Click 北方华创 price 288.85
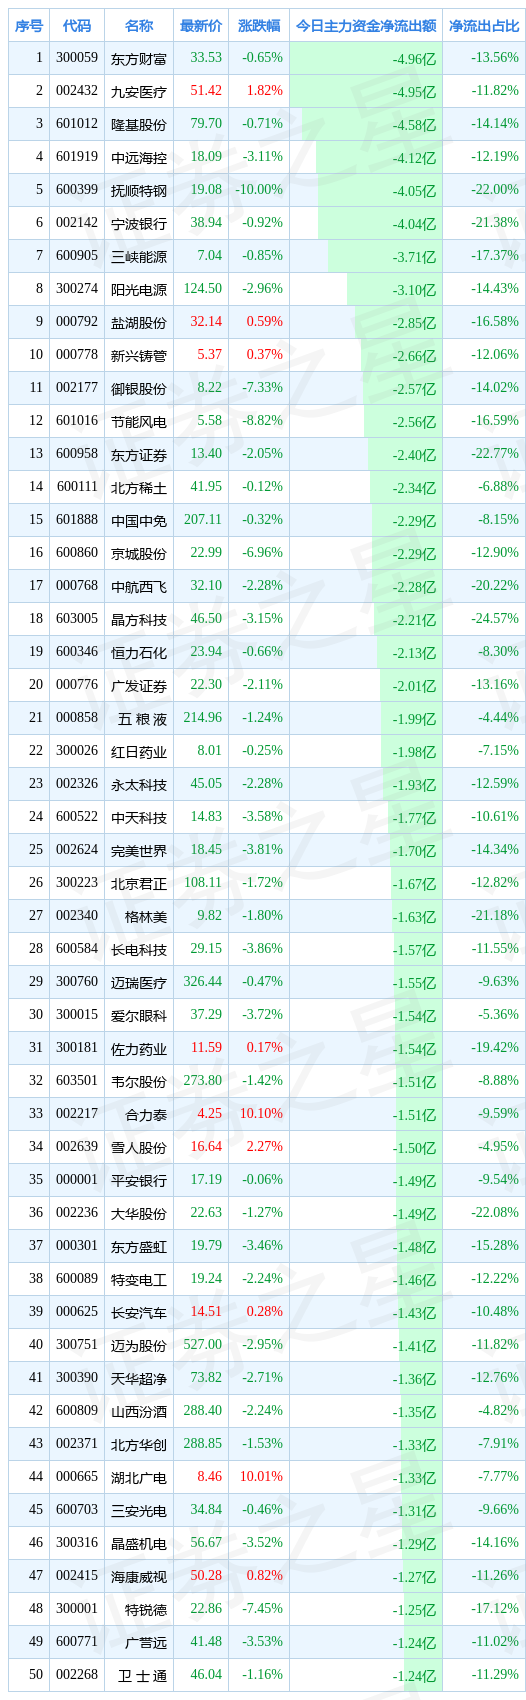 click(203, 1444)
